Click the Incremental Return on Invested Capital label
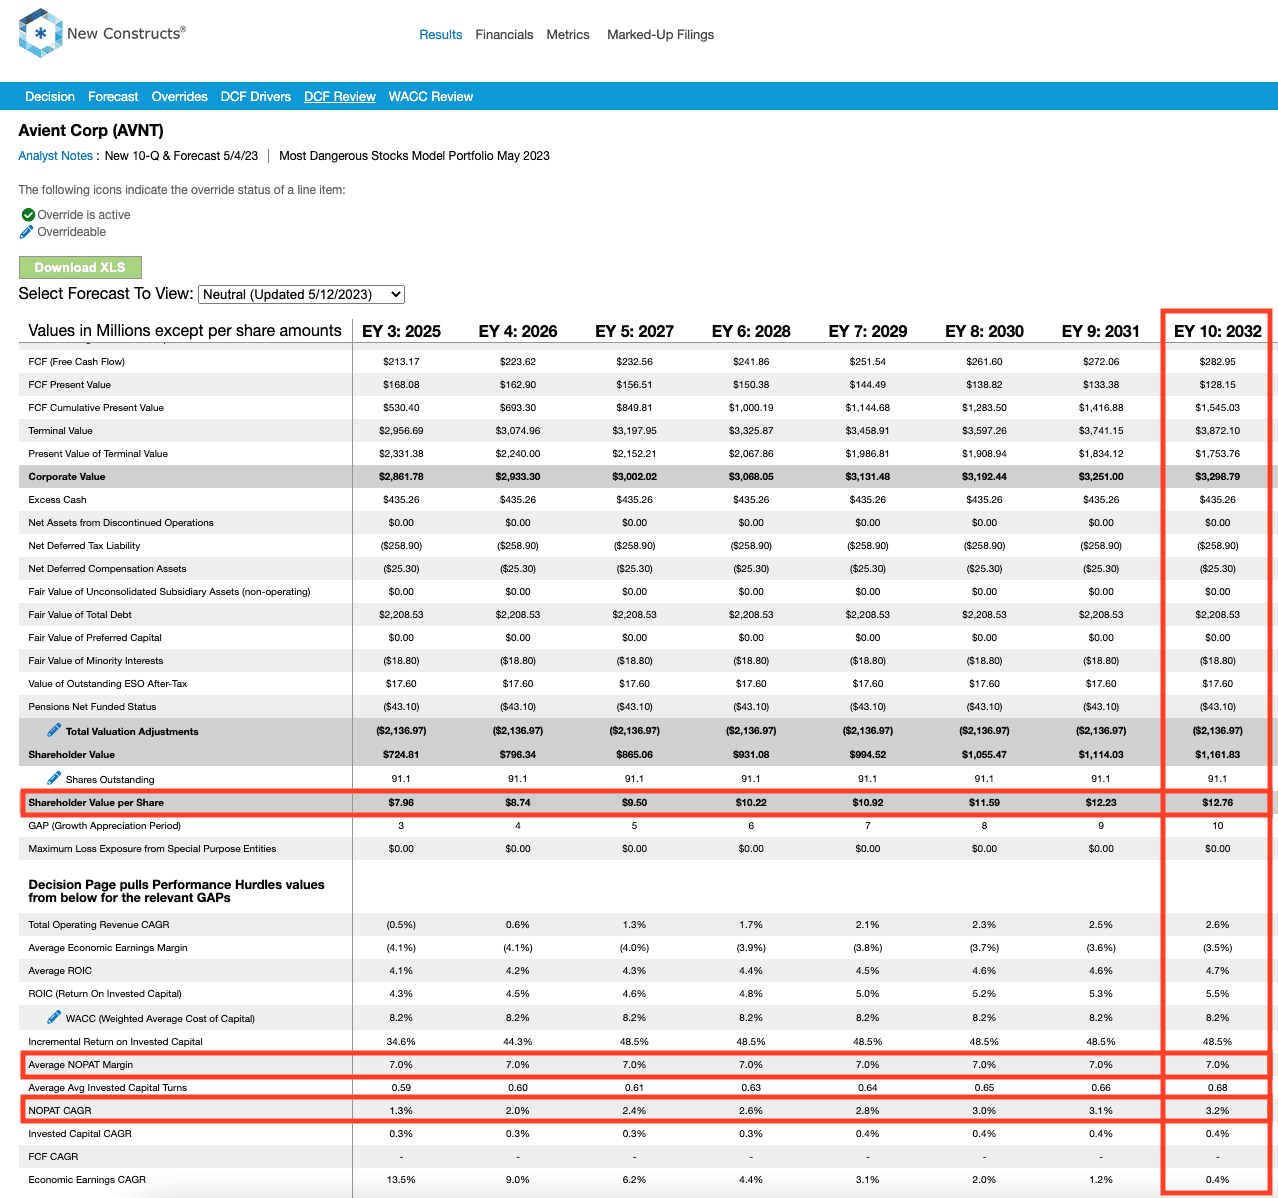The height and width of the screenshot is (1198, 1278). tap(115, 1042)
